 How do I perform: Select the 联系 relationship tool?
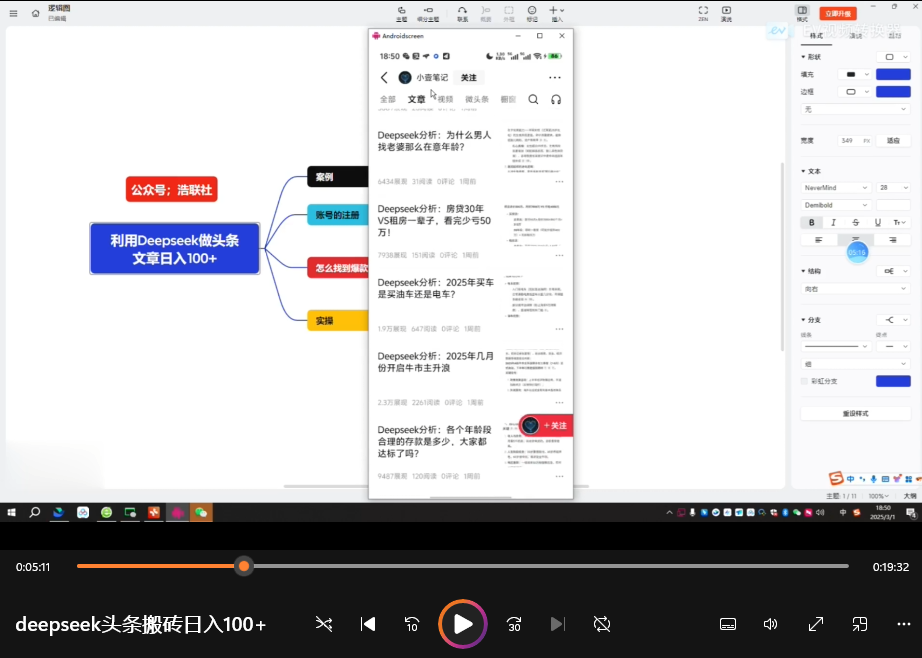point(463,14)
